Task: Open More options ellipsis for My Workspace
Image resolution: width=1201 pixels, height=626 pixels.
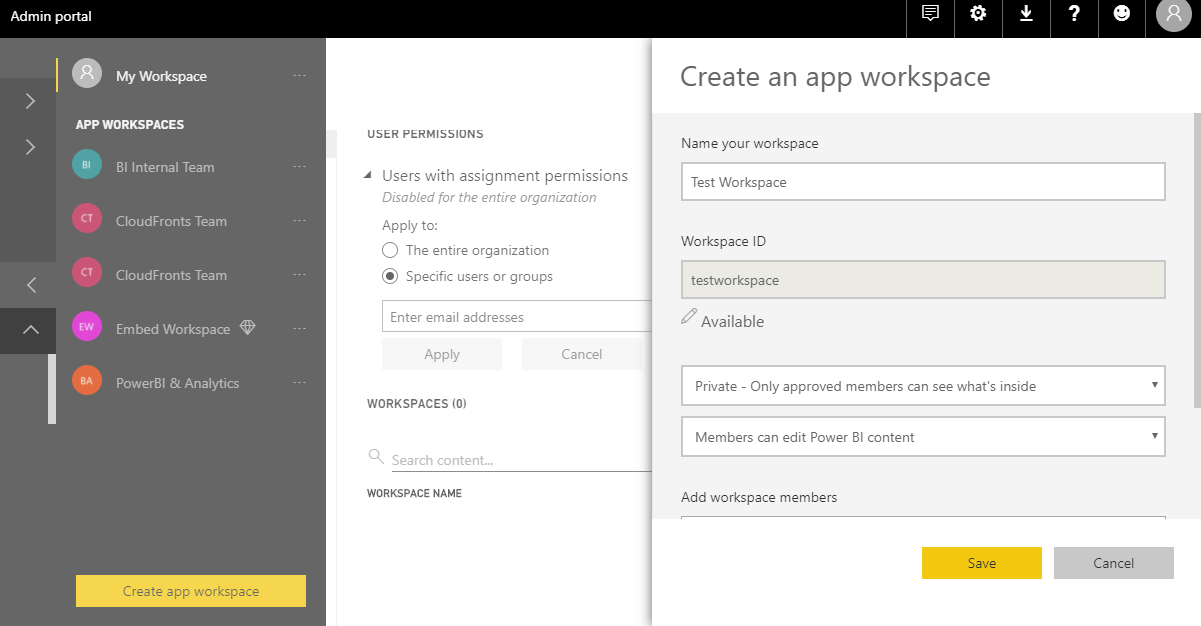Action: point(300,76)
